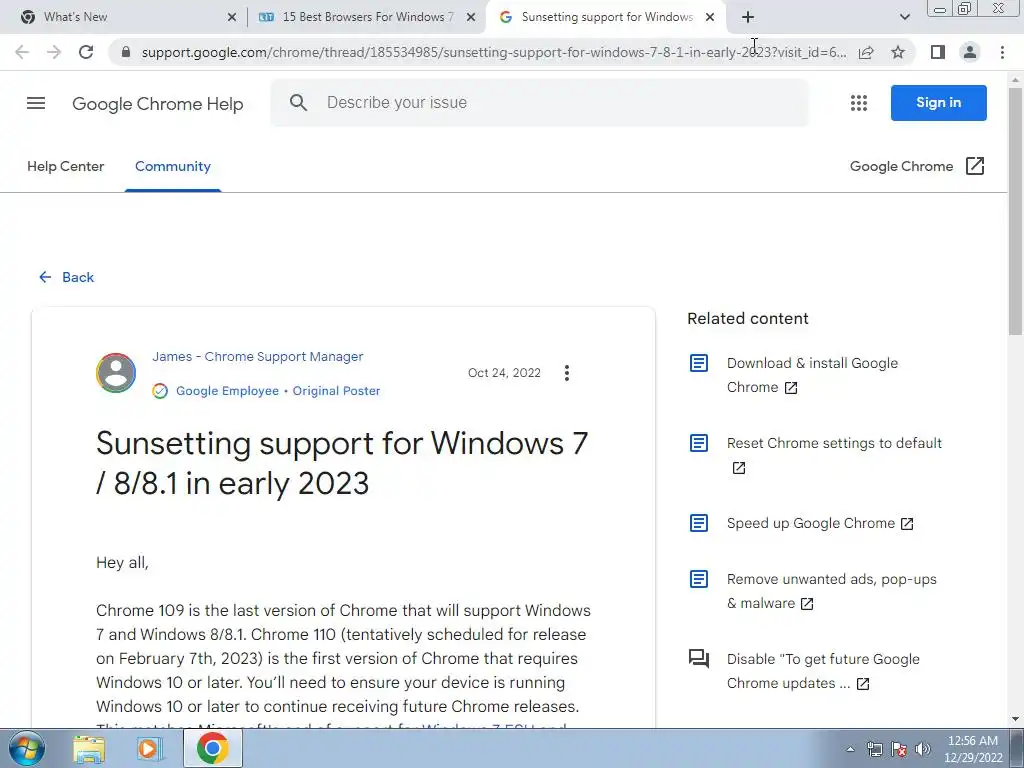Open Windows Explorer from the taskbar

89,748
